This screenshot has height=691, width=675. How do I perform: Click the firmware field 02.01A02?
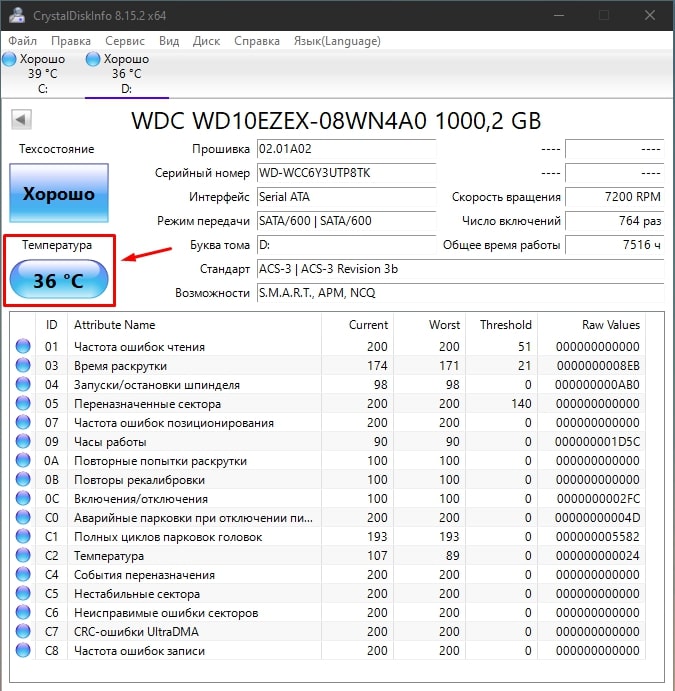[x=346, y=149]
